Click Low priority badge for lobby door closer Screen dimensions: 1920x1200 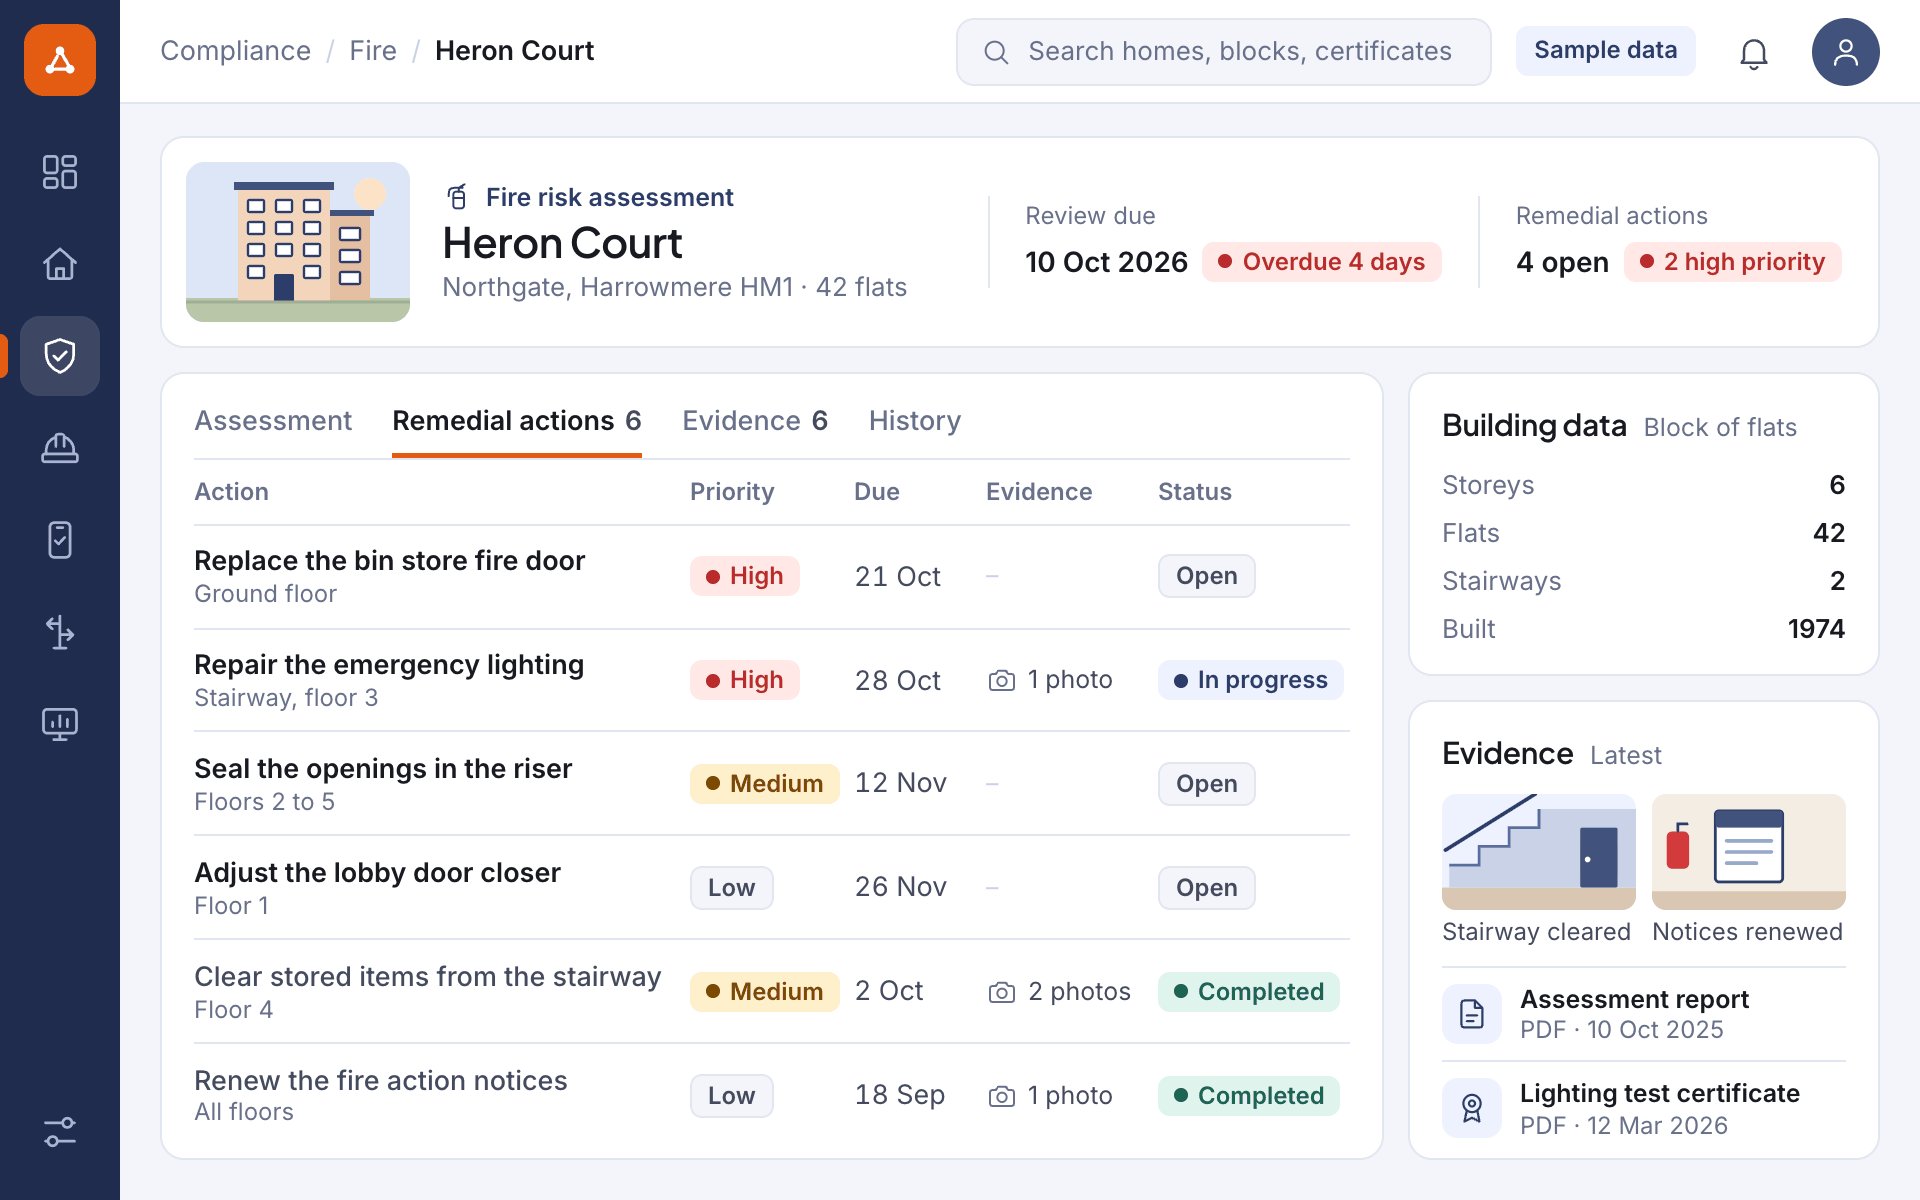732,888
